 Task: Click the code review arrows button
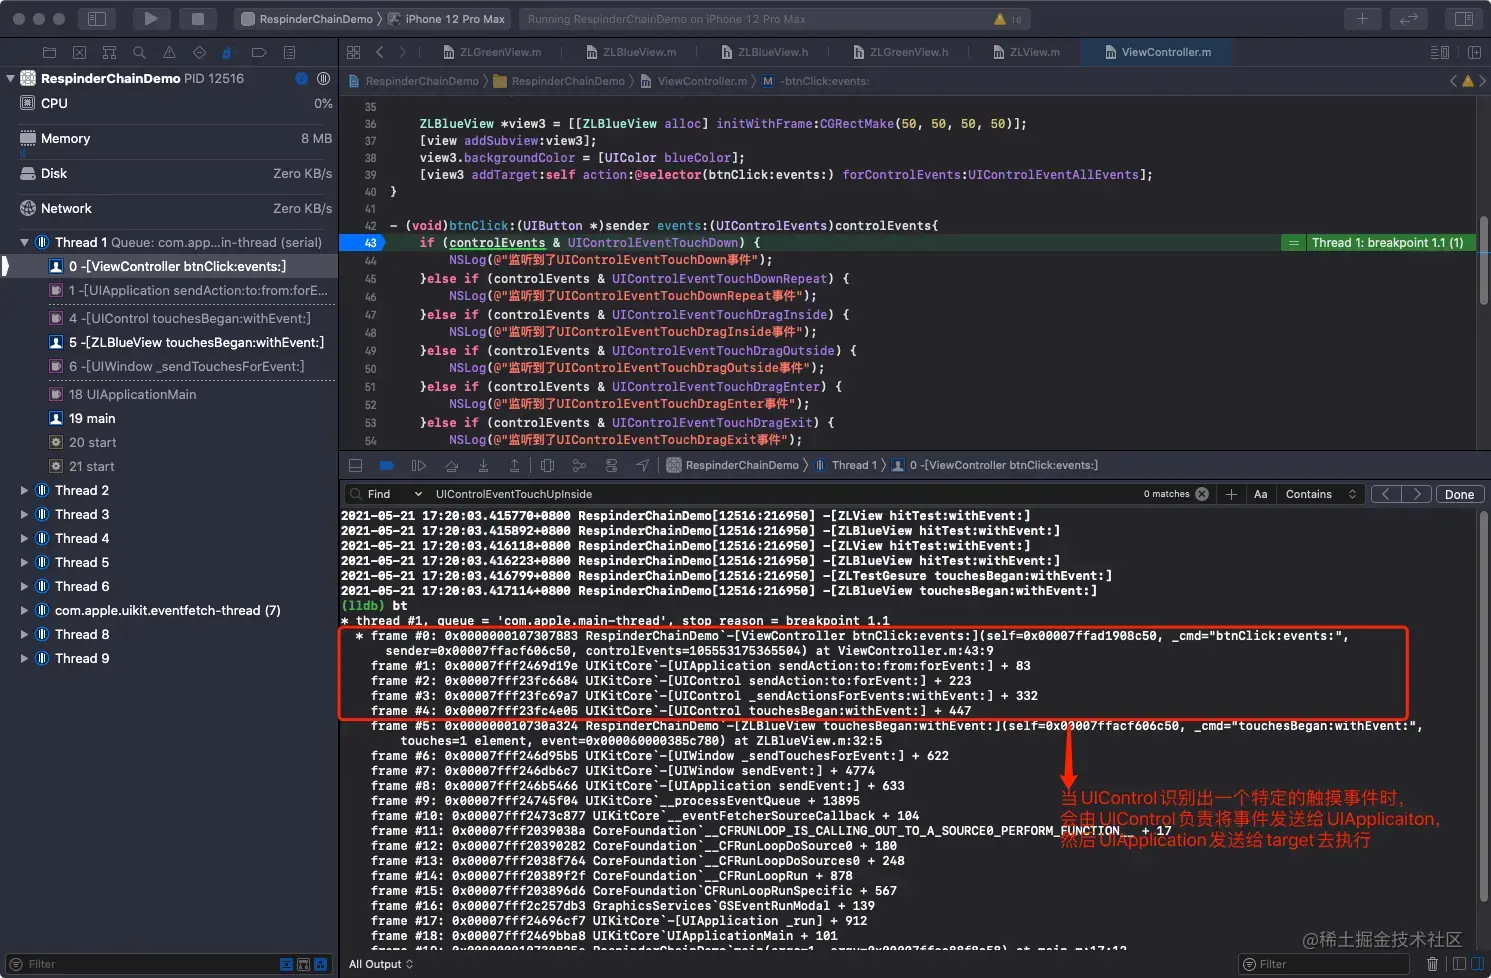pos(1409,18)
